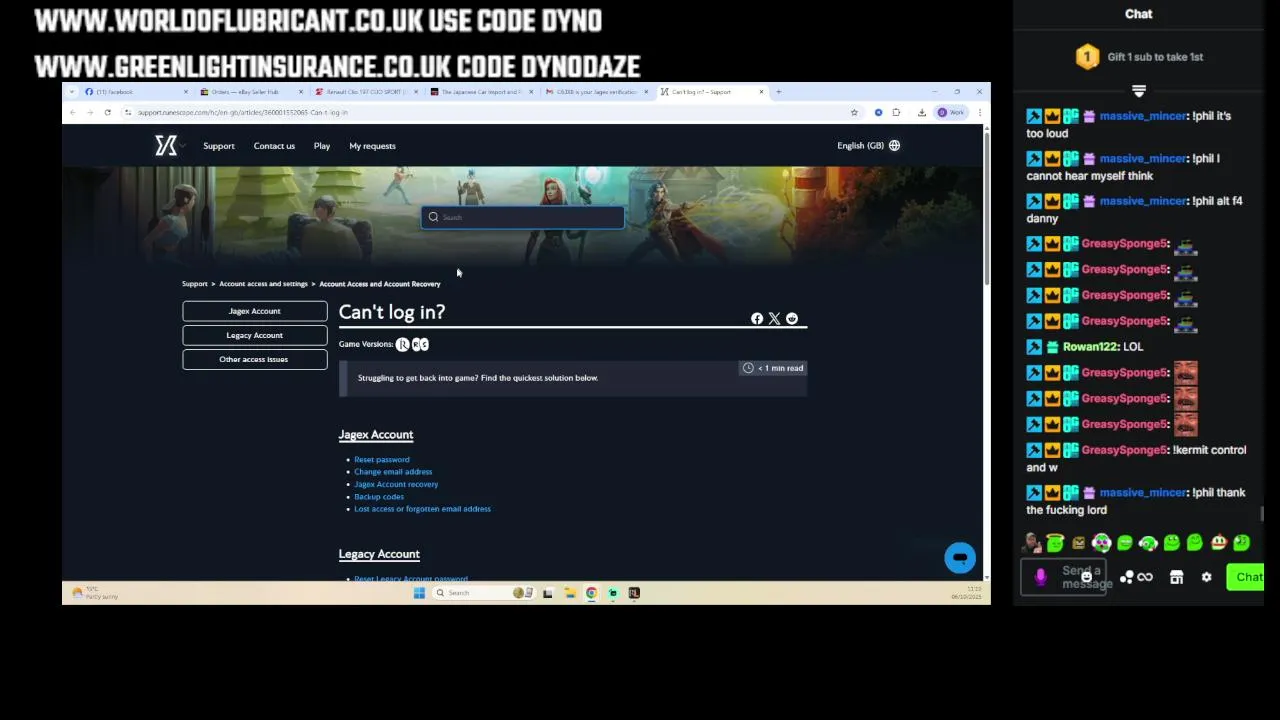Bookmark this page with the star icon

pos(854,112)
